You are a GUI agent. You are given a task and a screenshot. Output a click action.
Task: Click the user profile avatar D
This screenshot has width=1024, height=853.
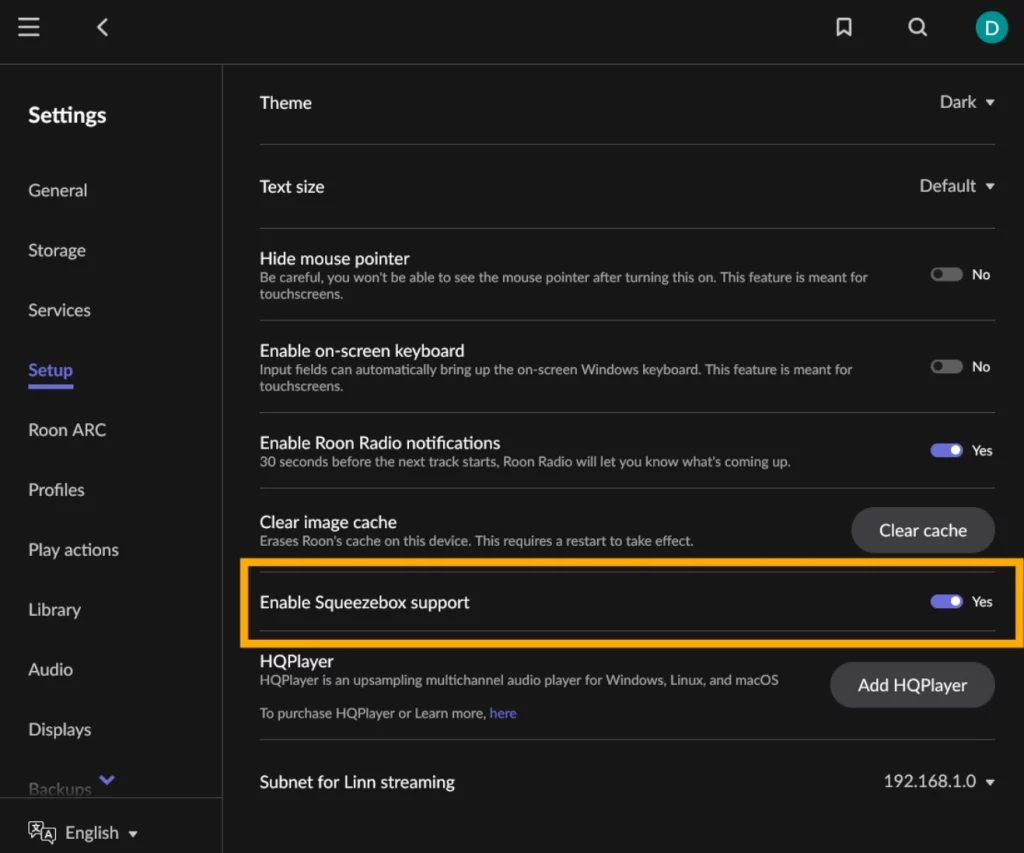[991, 27]
